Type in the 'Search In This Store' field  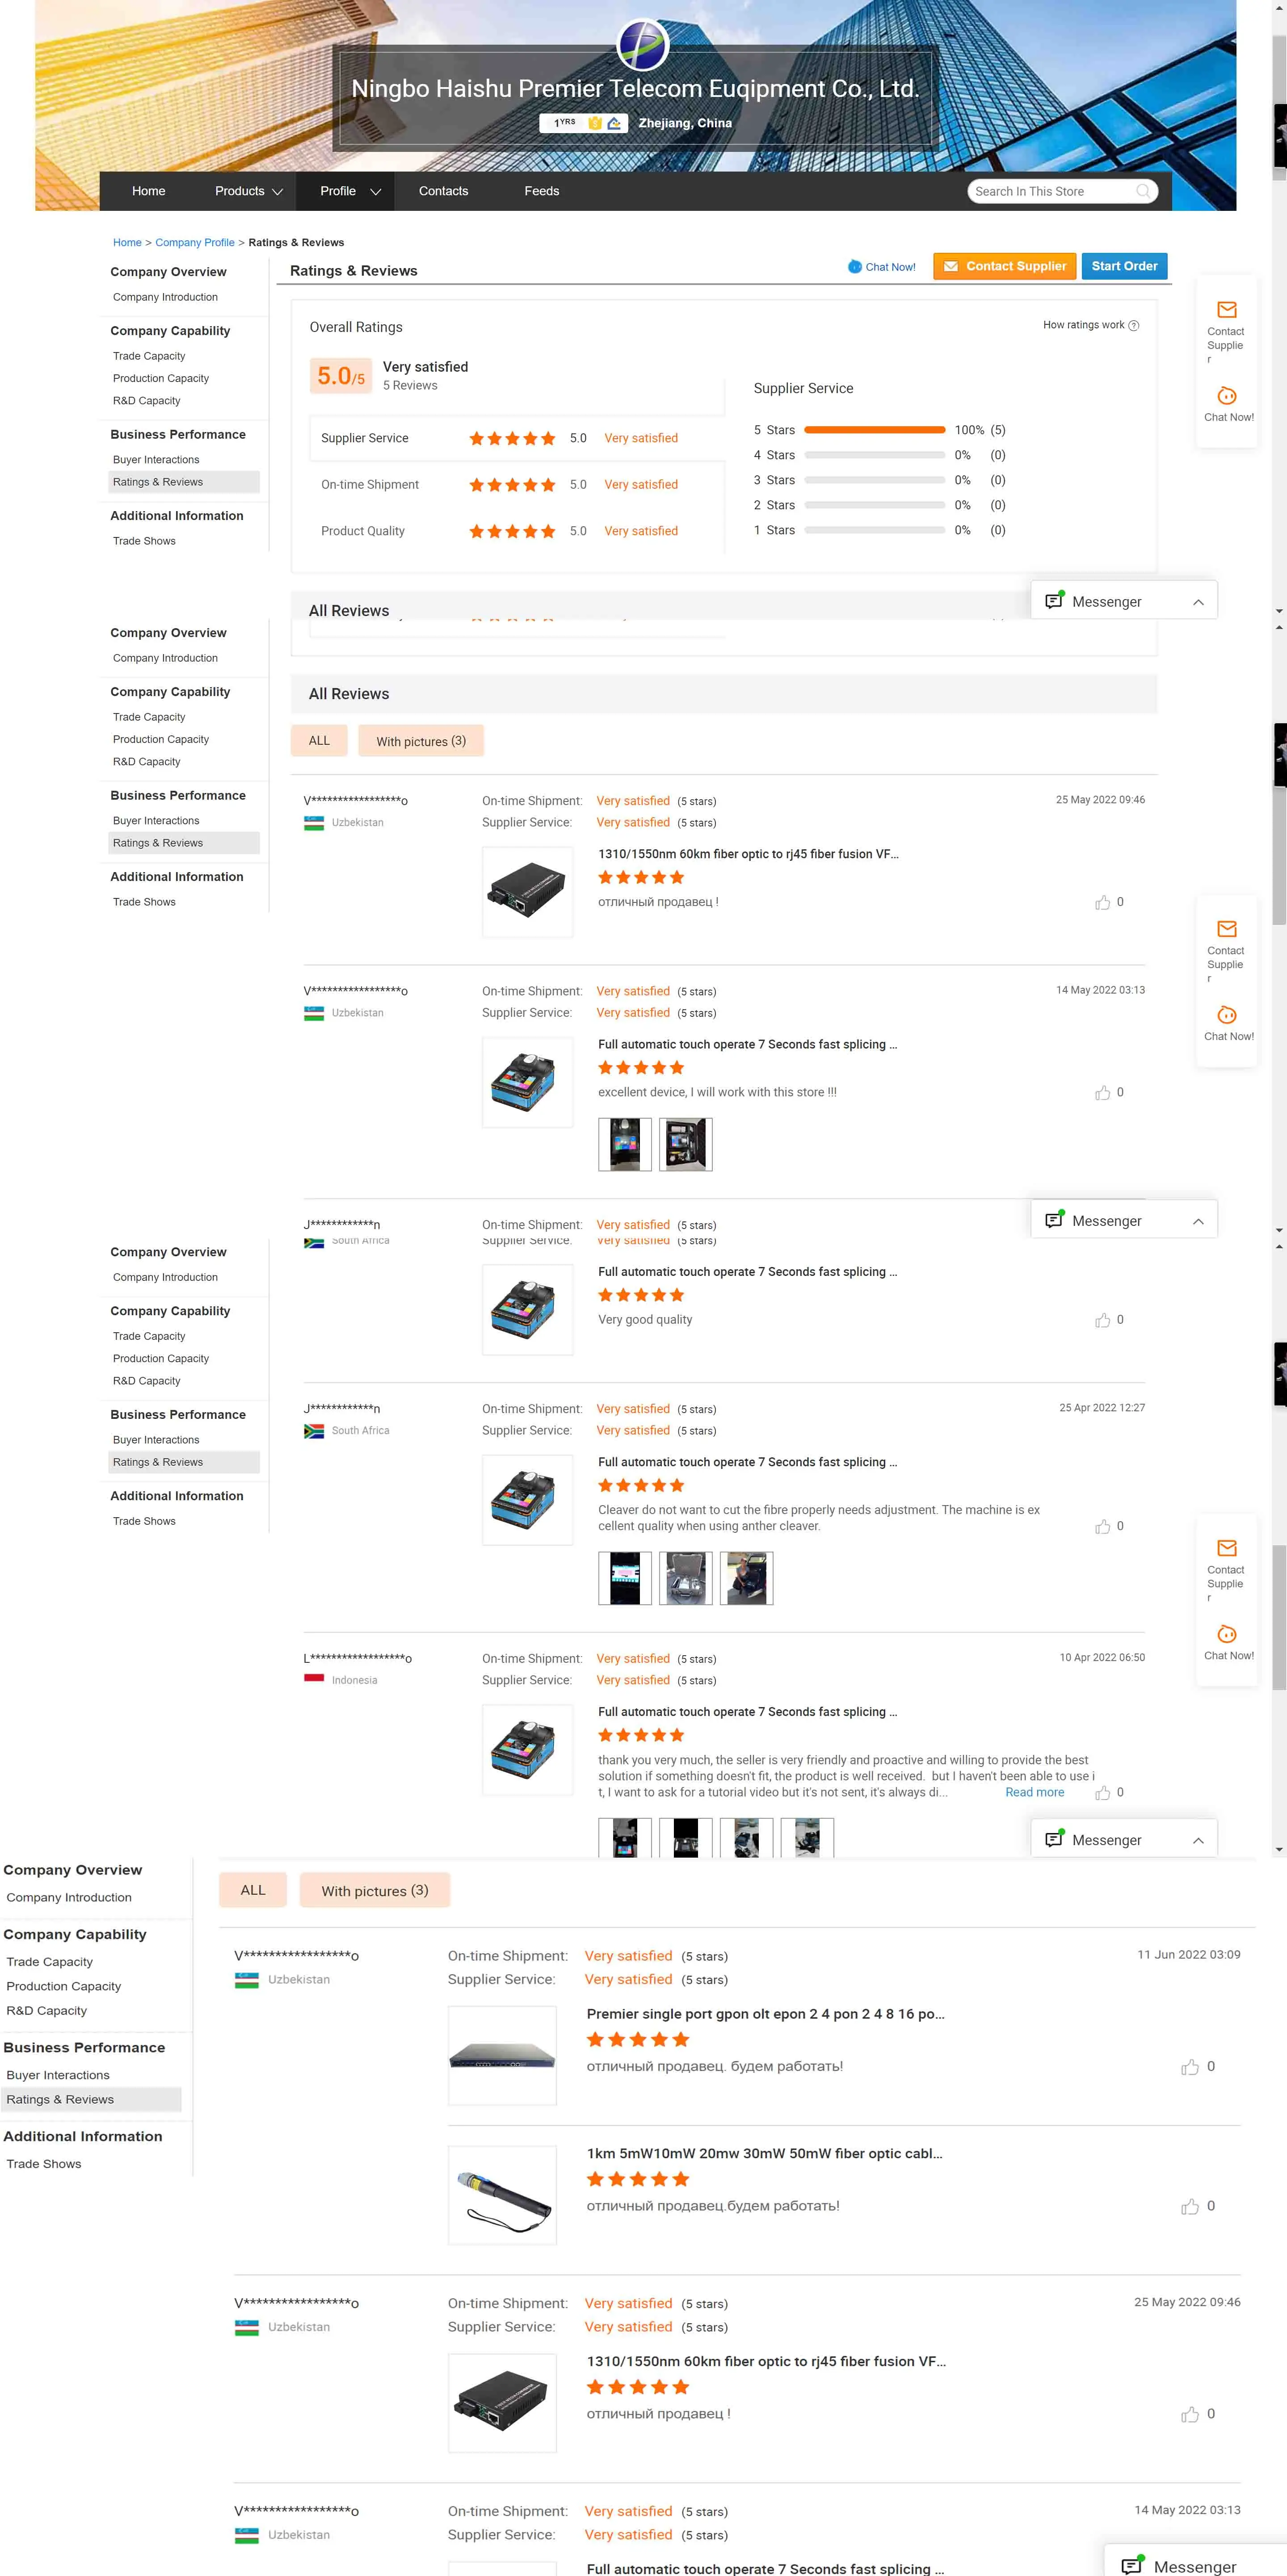[1050, 191]
